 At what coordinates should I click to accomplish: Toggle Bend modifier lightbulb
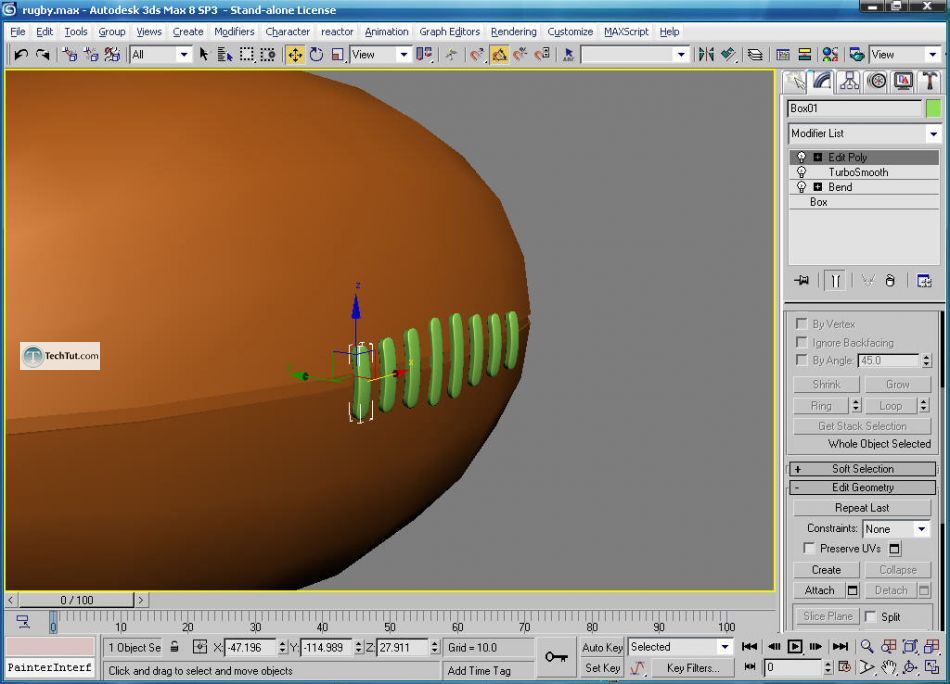[802, 187]
